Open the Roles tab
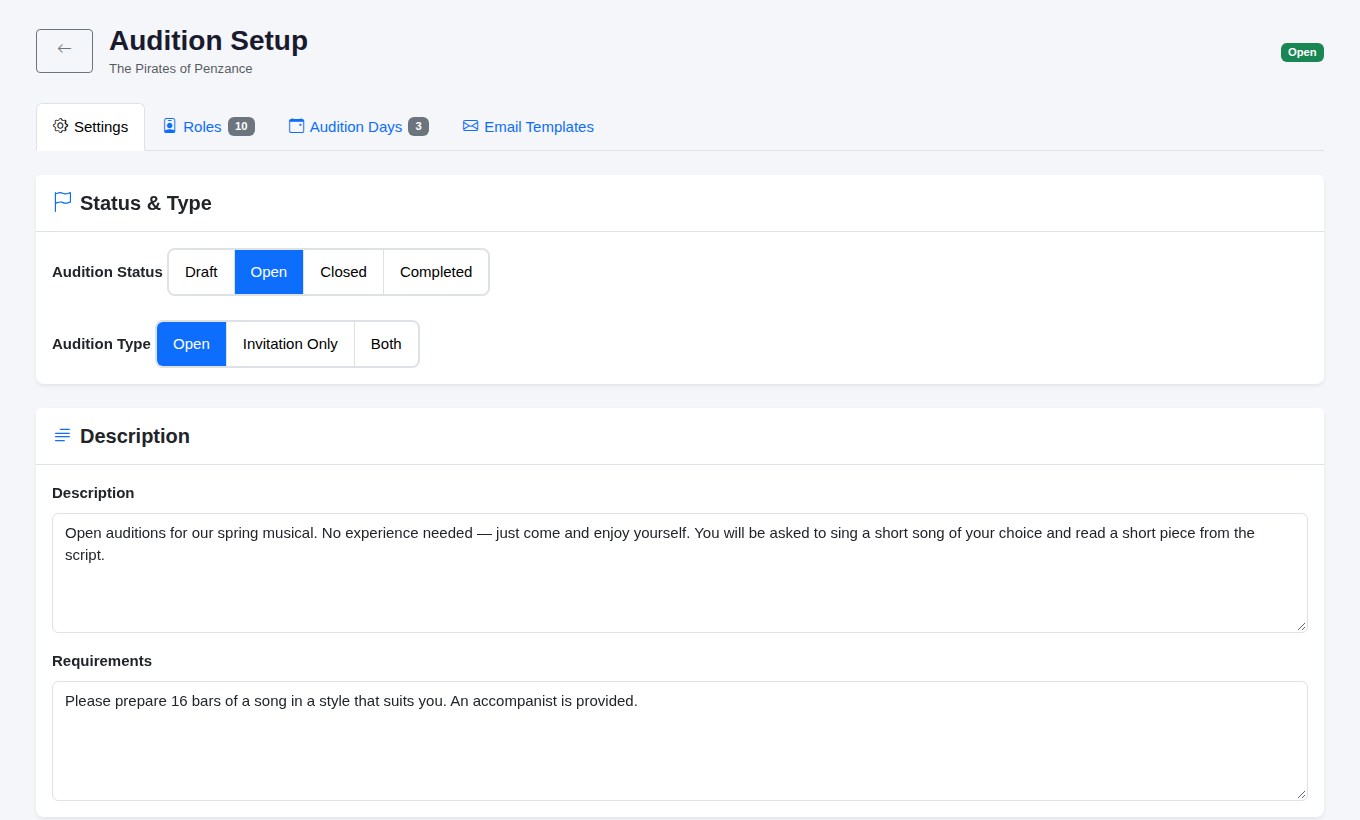Viewport: 1360px width, 820px height. [x=209, y=127]
